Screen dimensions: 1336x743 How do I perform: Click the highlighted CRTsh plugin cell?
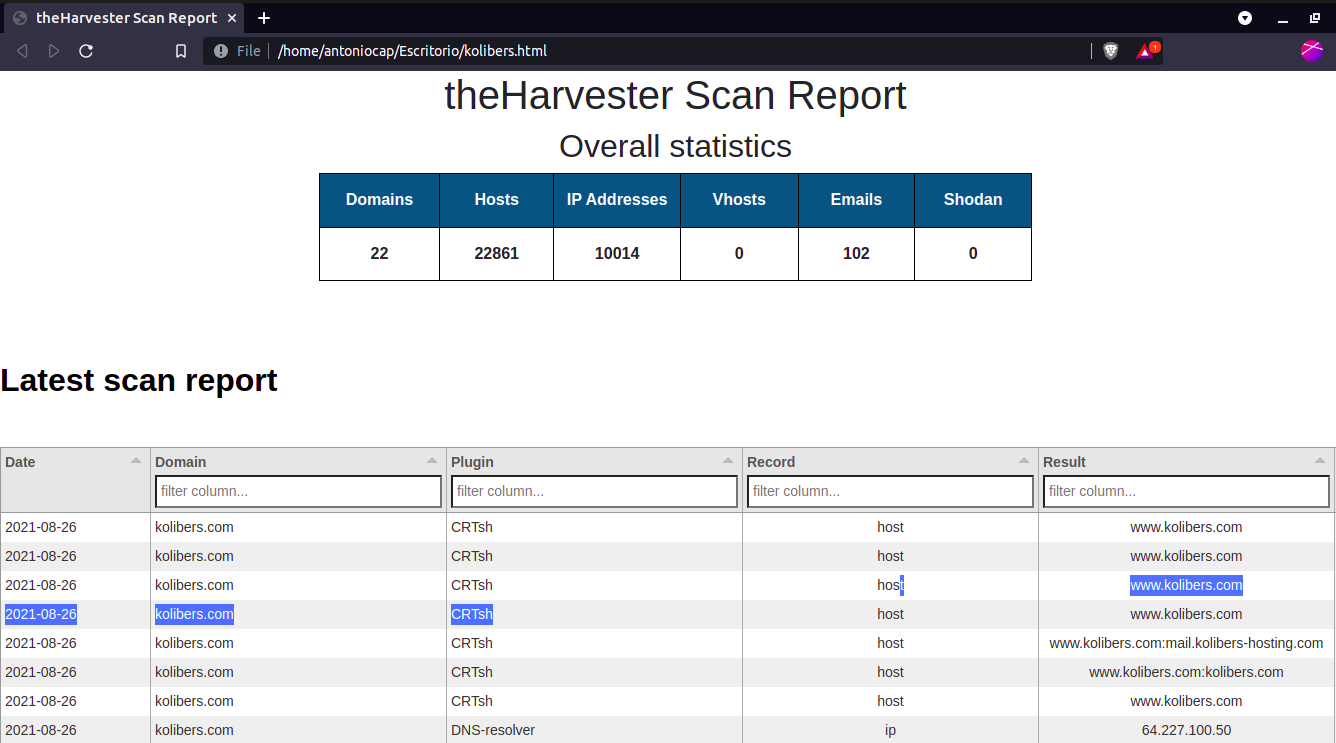click(472, 614)
